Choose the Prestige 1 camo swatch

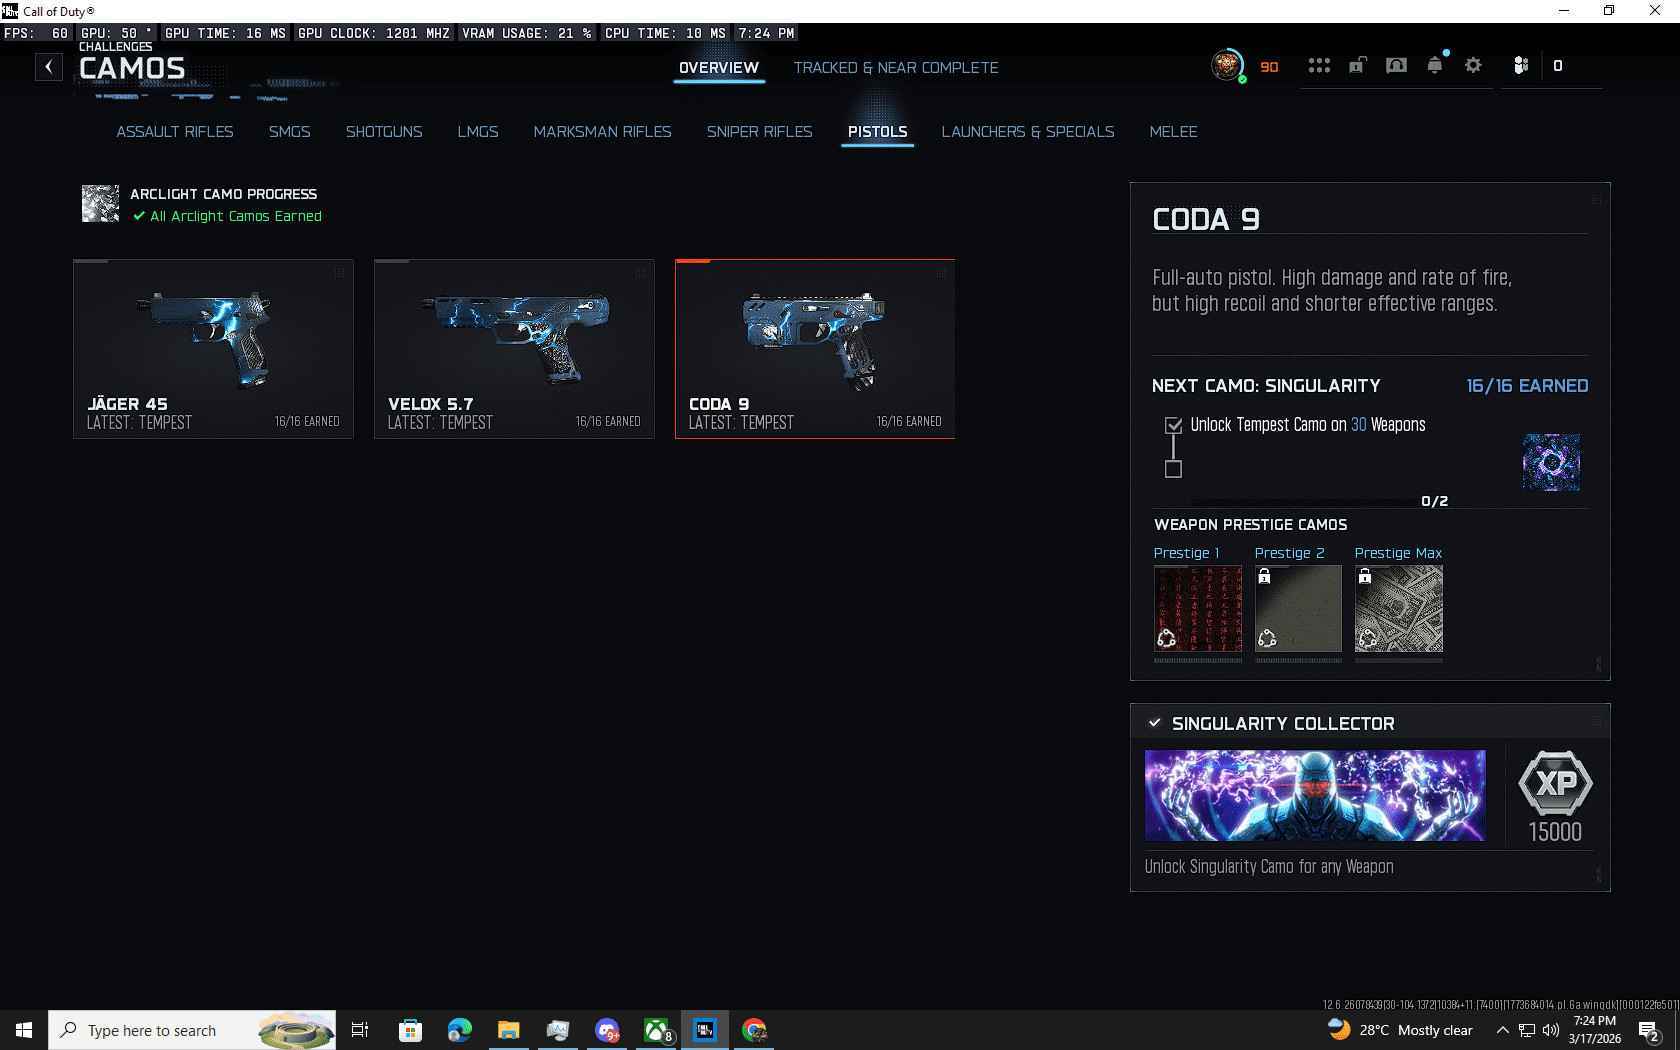pos(1198,608)
